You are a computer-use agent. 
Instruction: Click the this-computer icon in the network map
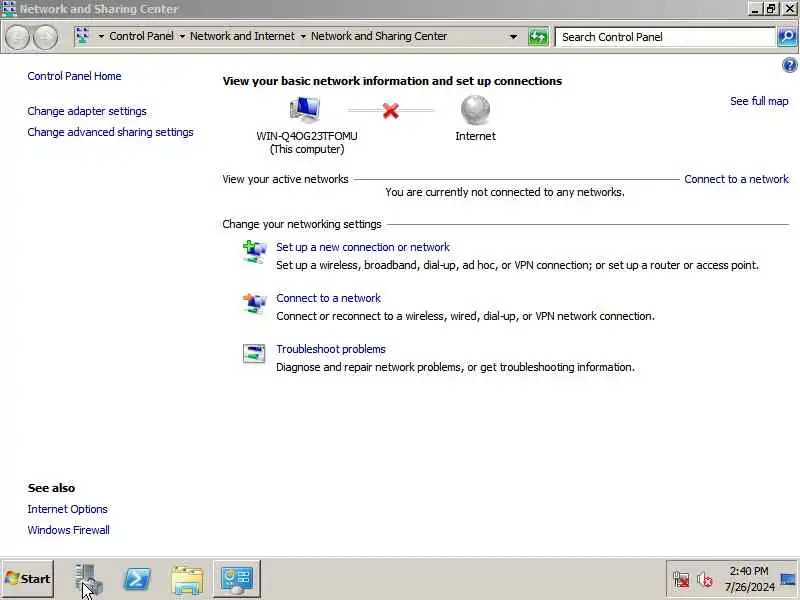[x=305, y=109]
